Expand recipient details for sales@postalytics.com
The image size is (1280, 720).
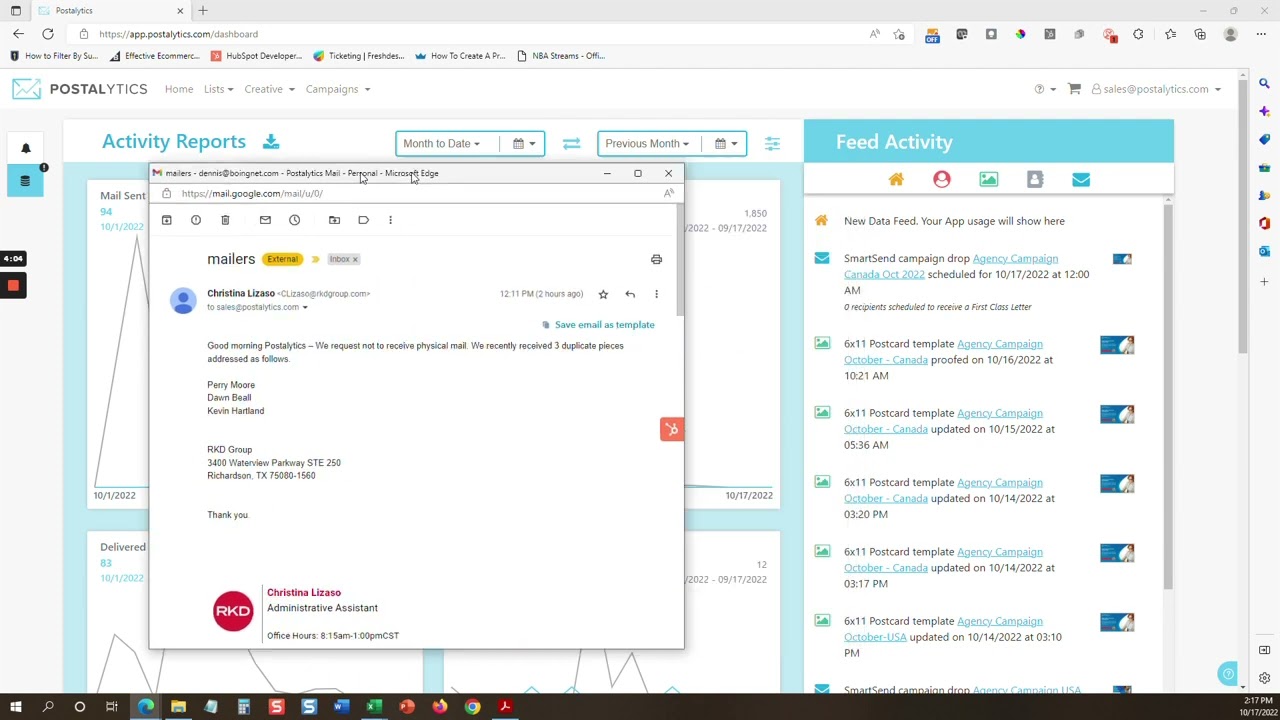click(x=305, y=307)
